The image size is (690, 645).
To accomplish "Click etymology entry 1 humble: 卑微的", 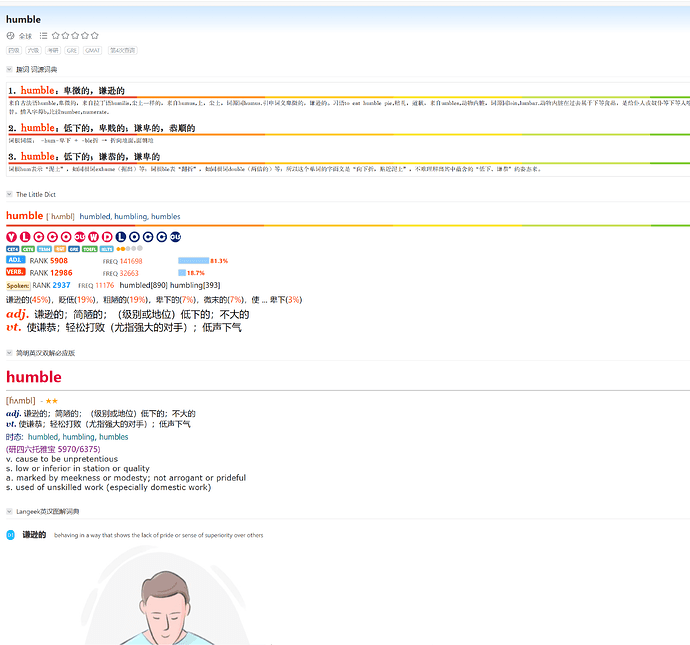I will coord(66,91).
